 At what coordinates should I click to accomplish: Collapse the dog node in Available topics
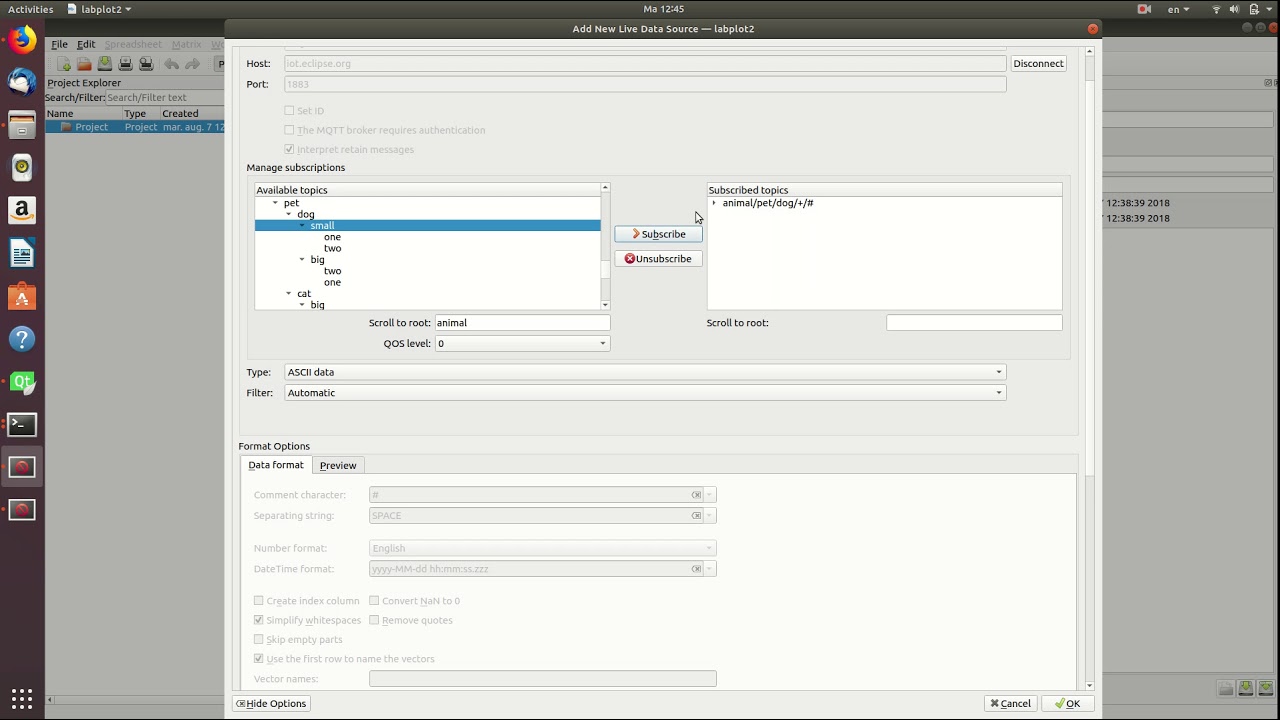(x=289, y=214)
